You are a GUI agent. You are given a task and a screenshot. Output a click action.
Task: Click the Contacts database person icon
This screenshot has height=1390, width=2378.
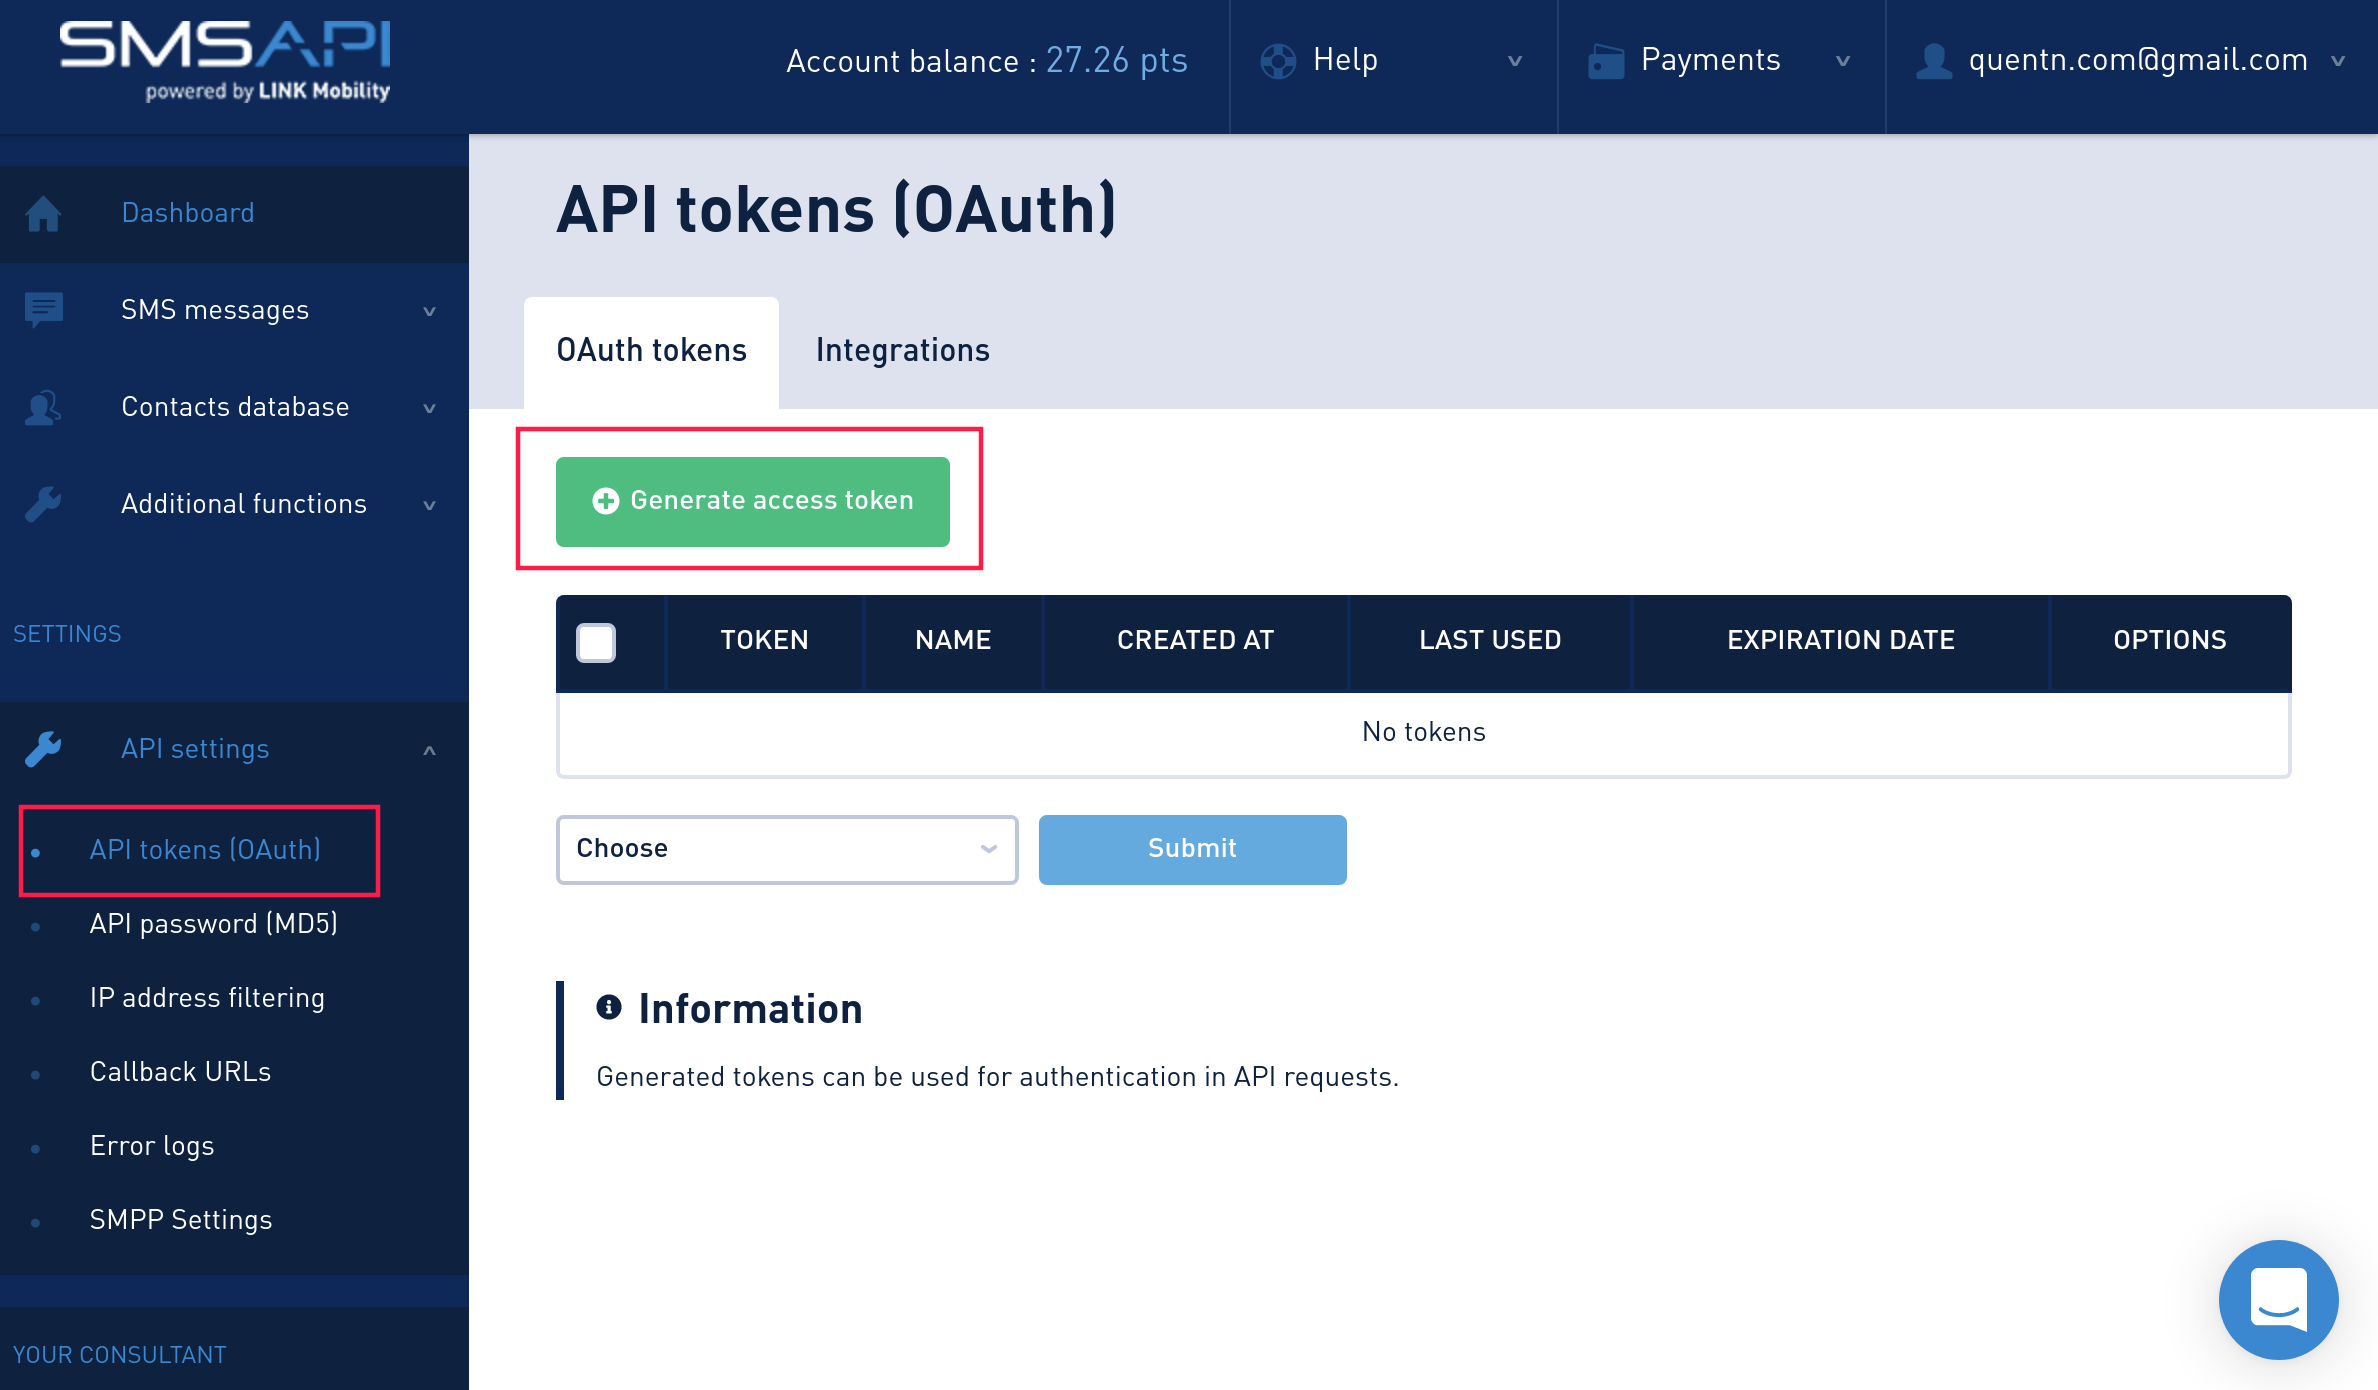[x=43, y=407]
